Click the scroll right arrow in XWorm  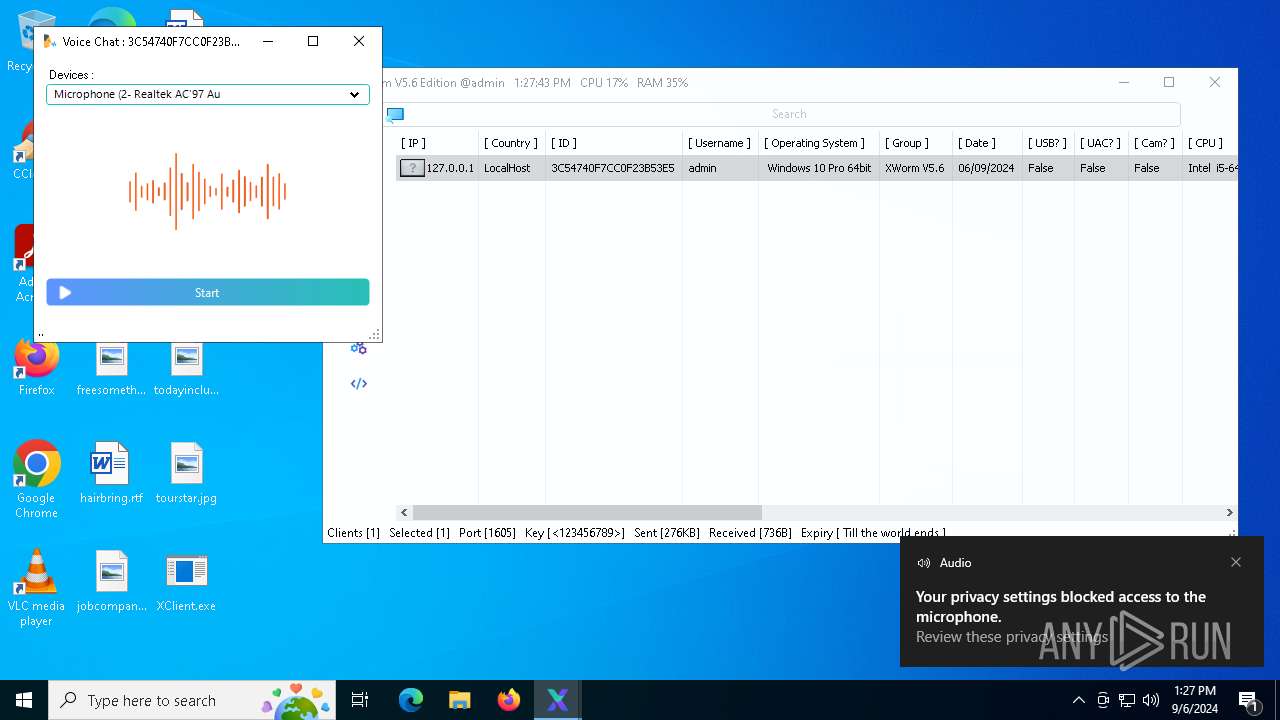[1229, 512]
